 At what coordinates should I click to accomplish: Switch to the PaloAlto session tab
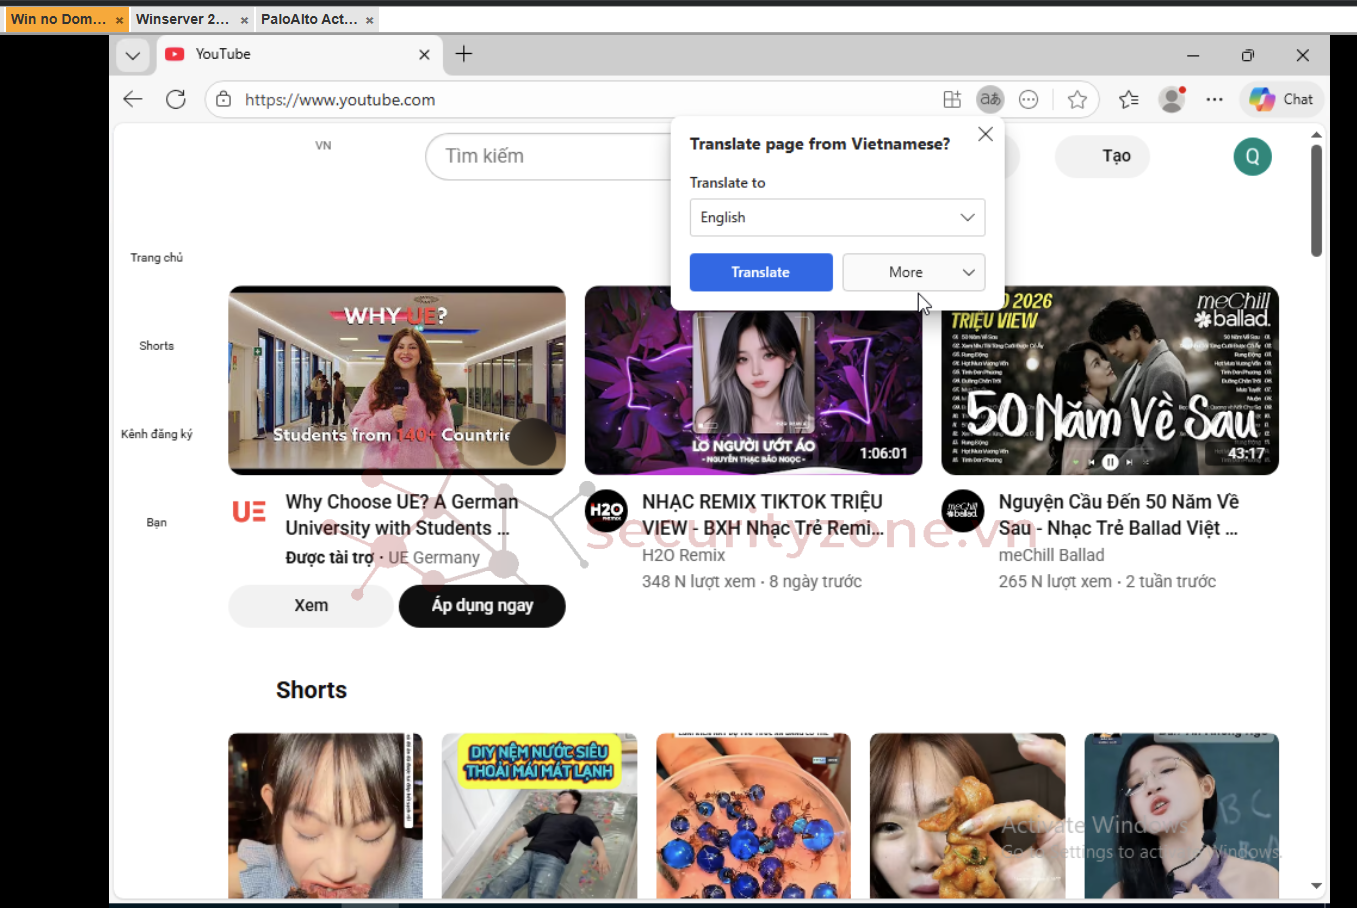click(x=309, y=19)
